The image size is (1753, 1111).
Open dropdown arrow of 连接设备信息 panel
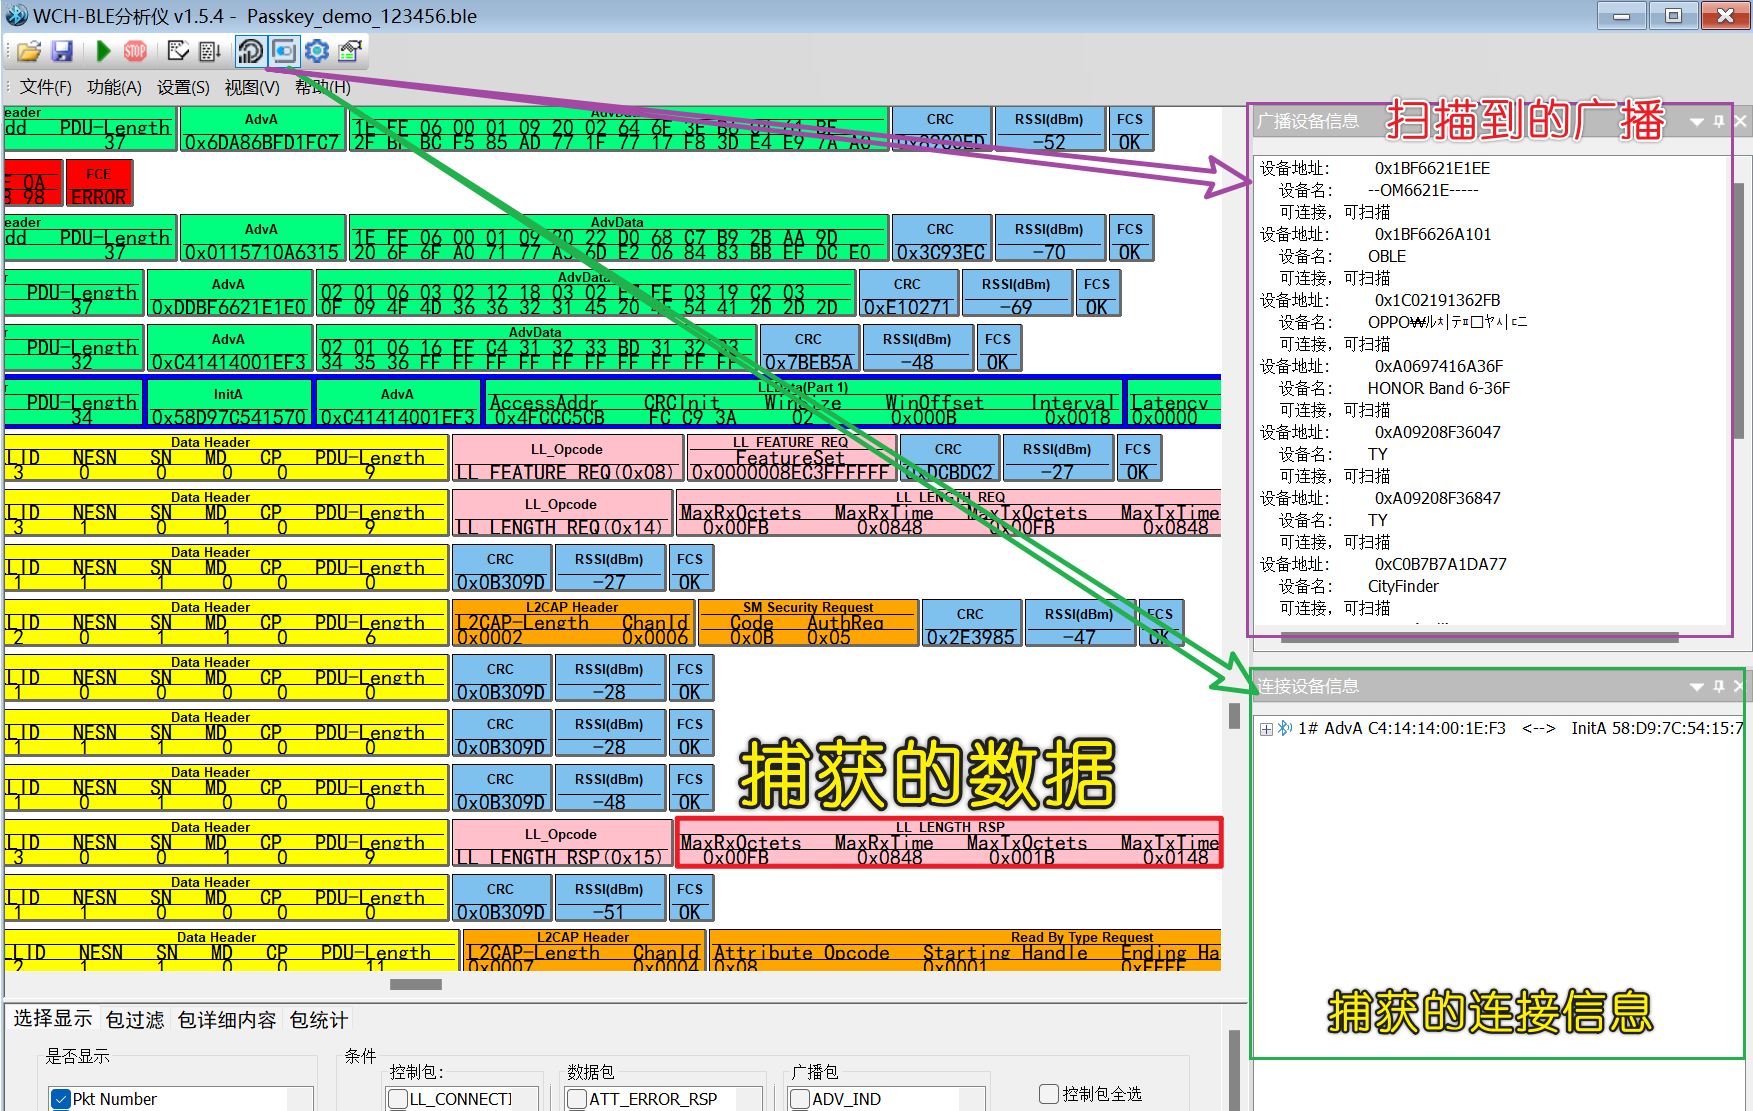(x=1697, y=686)
